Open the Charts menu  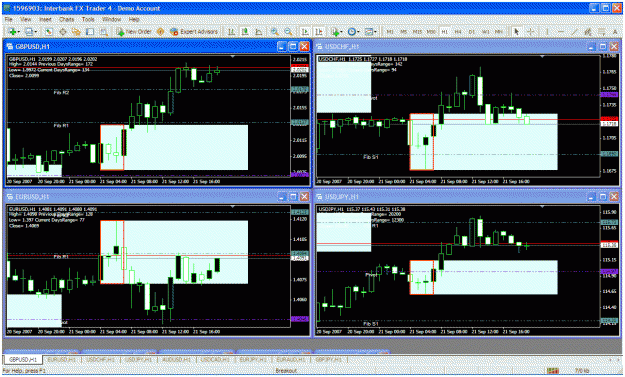pyautogui.click(x=67, y=19)
